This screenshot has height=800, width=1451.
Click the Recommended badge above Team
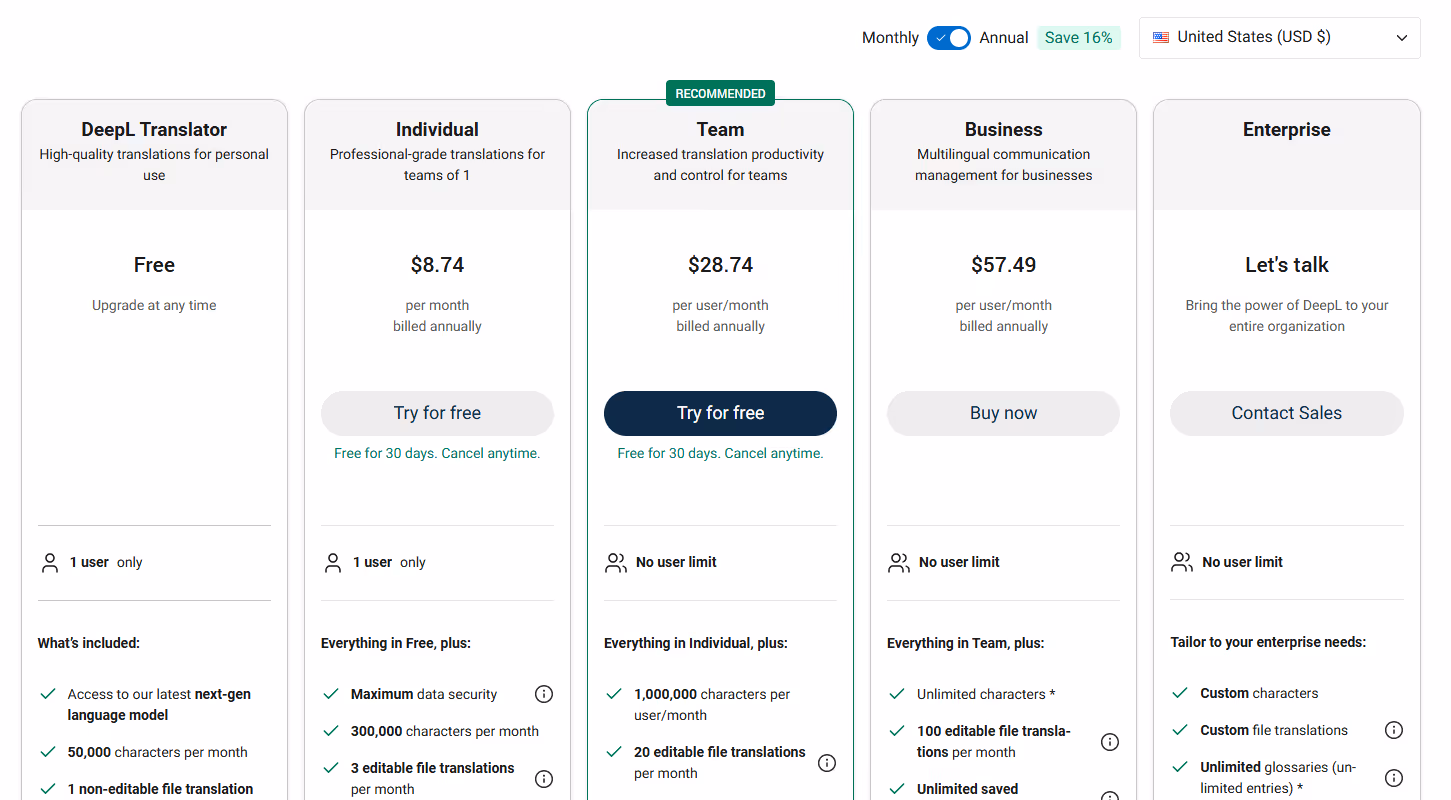(720, 93)
